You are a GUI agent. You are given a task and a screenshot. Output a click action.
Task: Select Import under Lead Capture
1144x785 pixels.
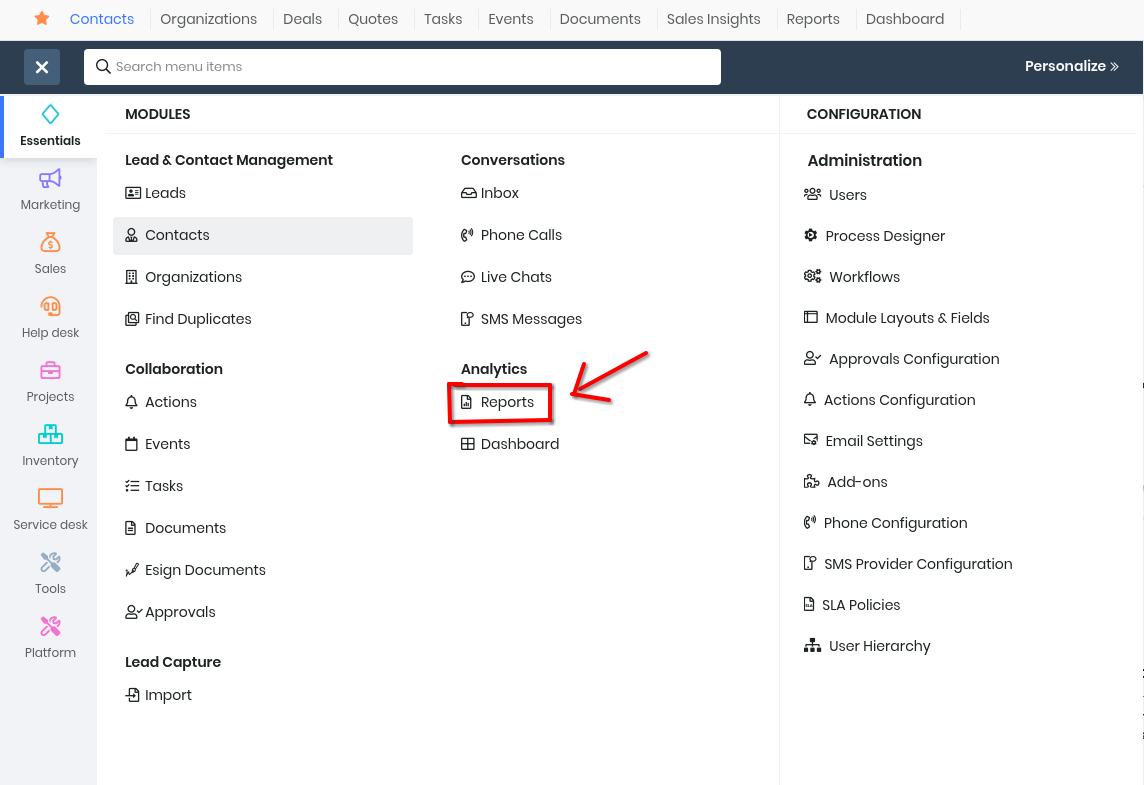[x=168, y=695]
